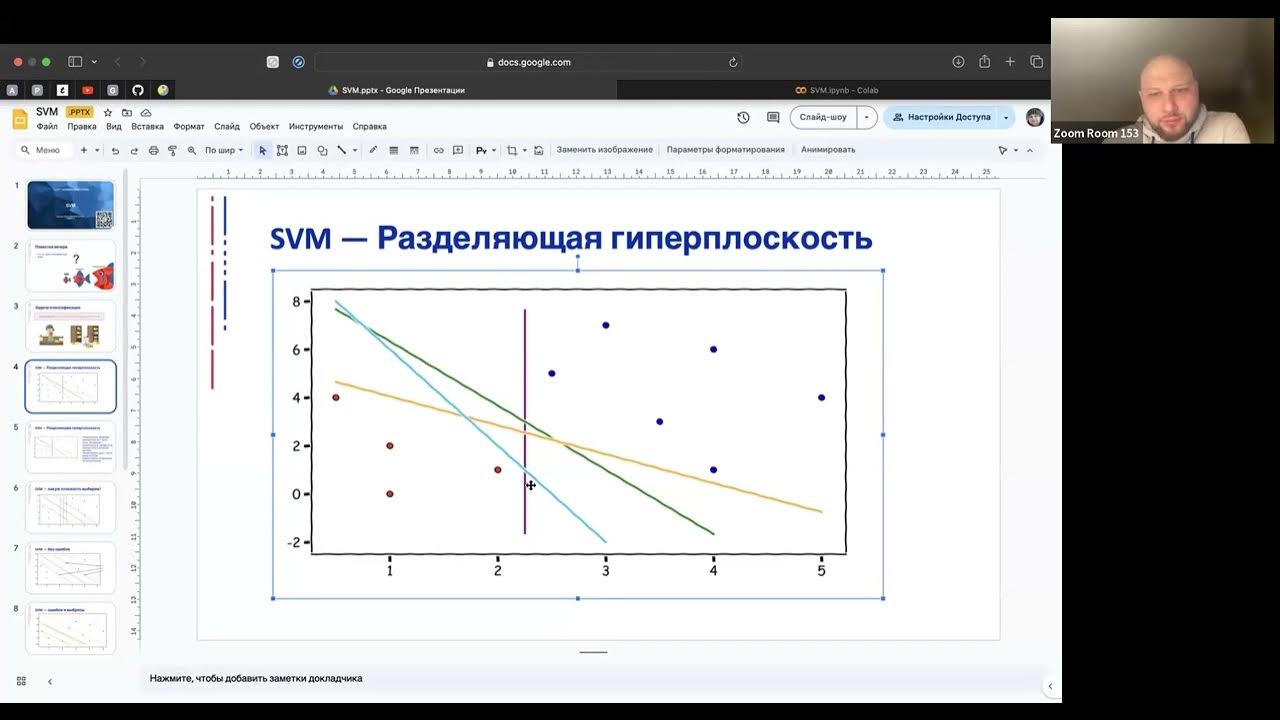Click the Safari share icon
Screen dimensions: 1280x720
click(x=984, y=62)
